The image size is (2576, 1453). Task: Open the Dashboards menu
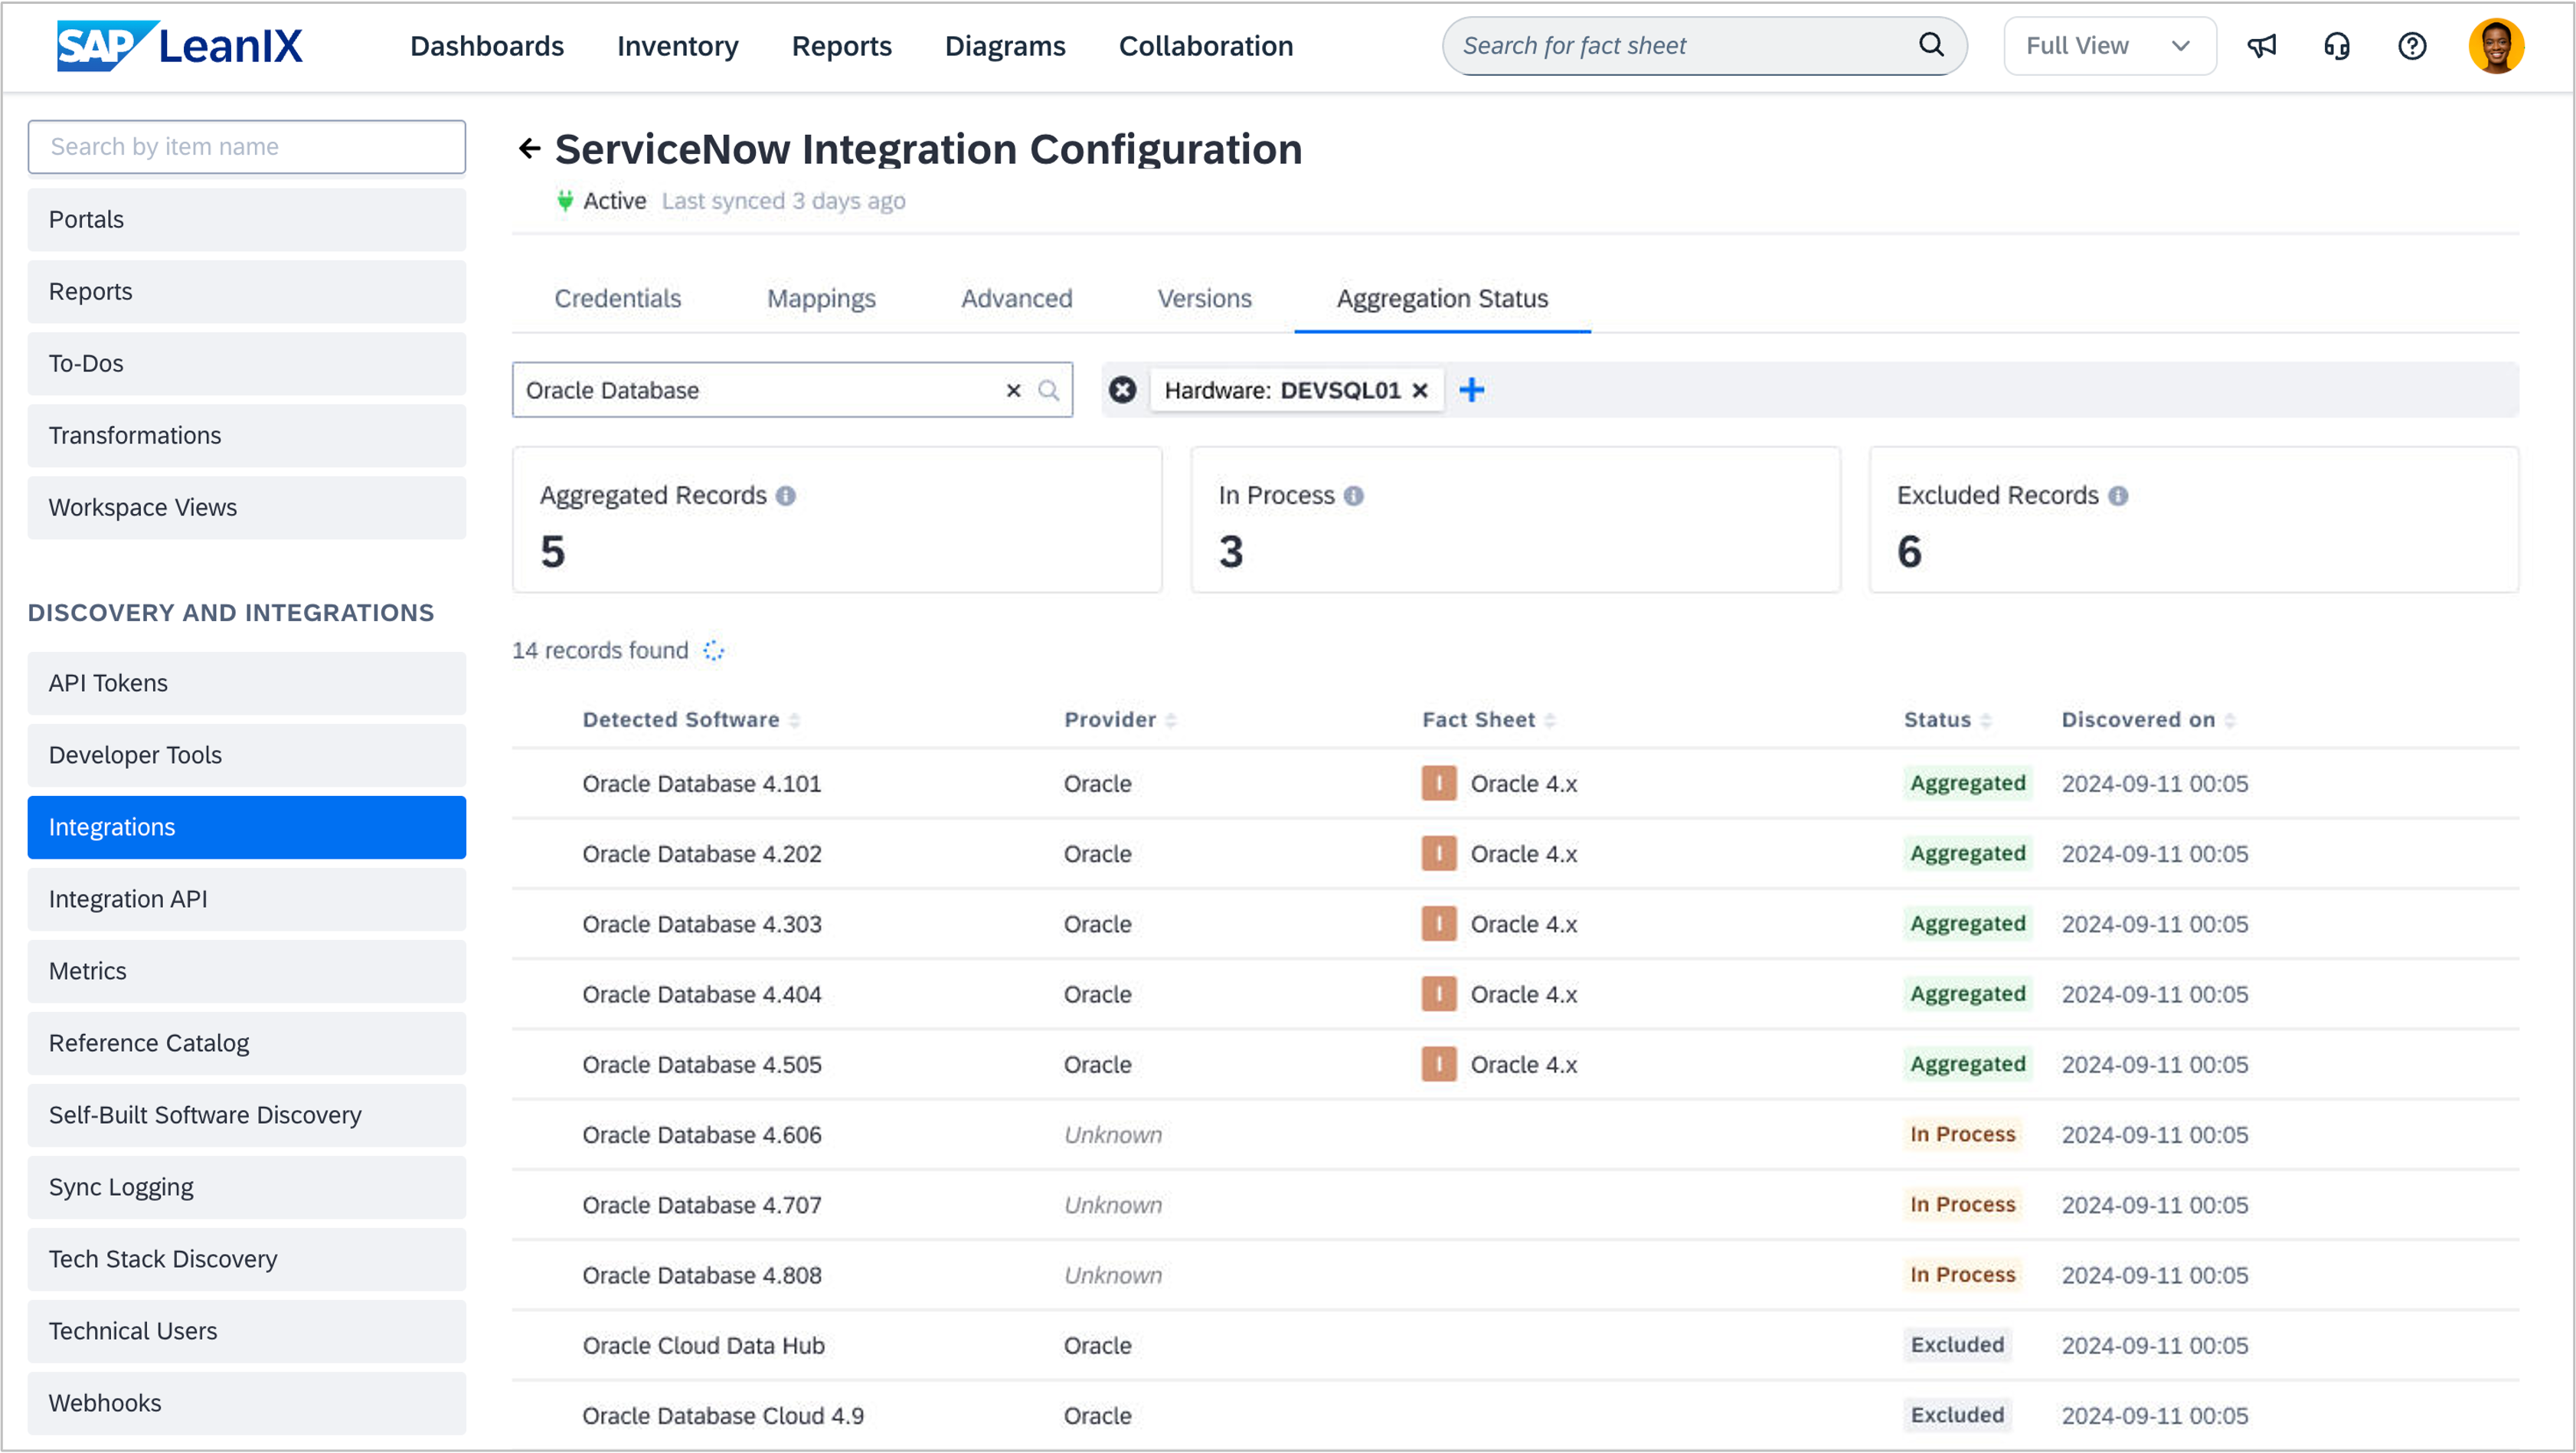coord(487,46)
